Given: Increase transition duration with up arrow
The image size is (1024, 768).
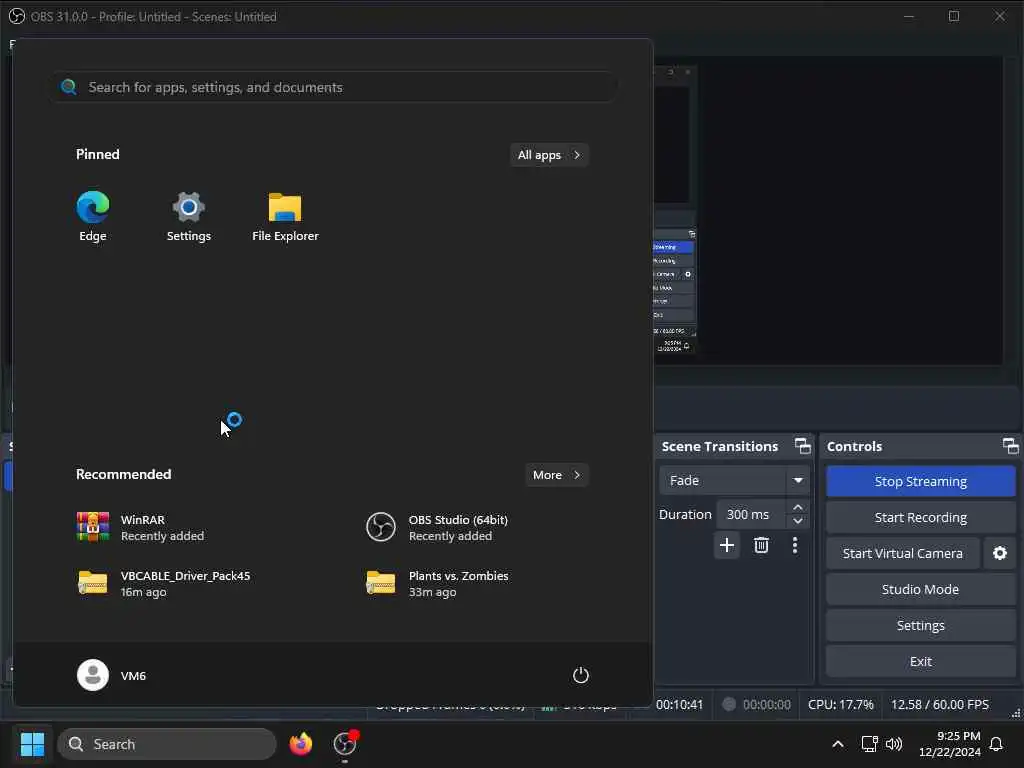Looking at the screenshot, I should tap(797, 507).
